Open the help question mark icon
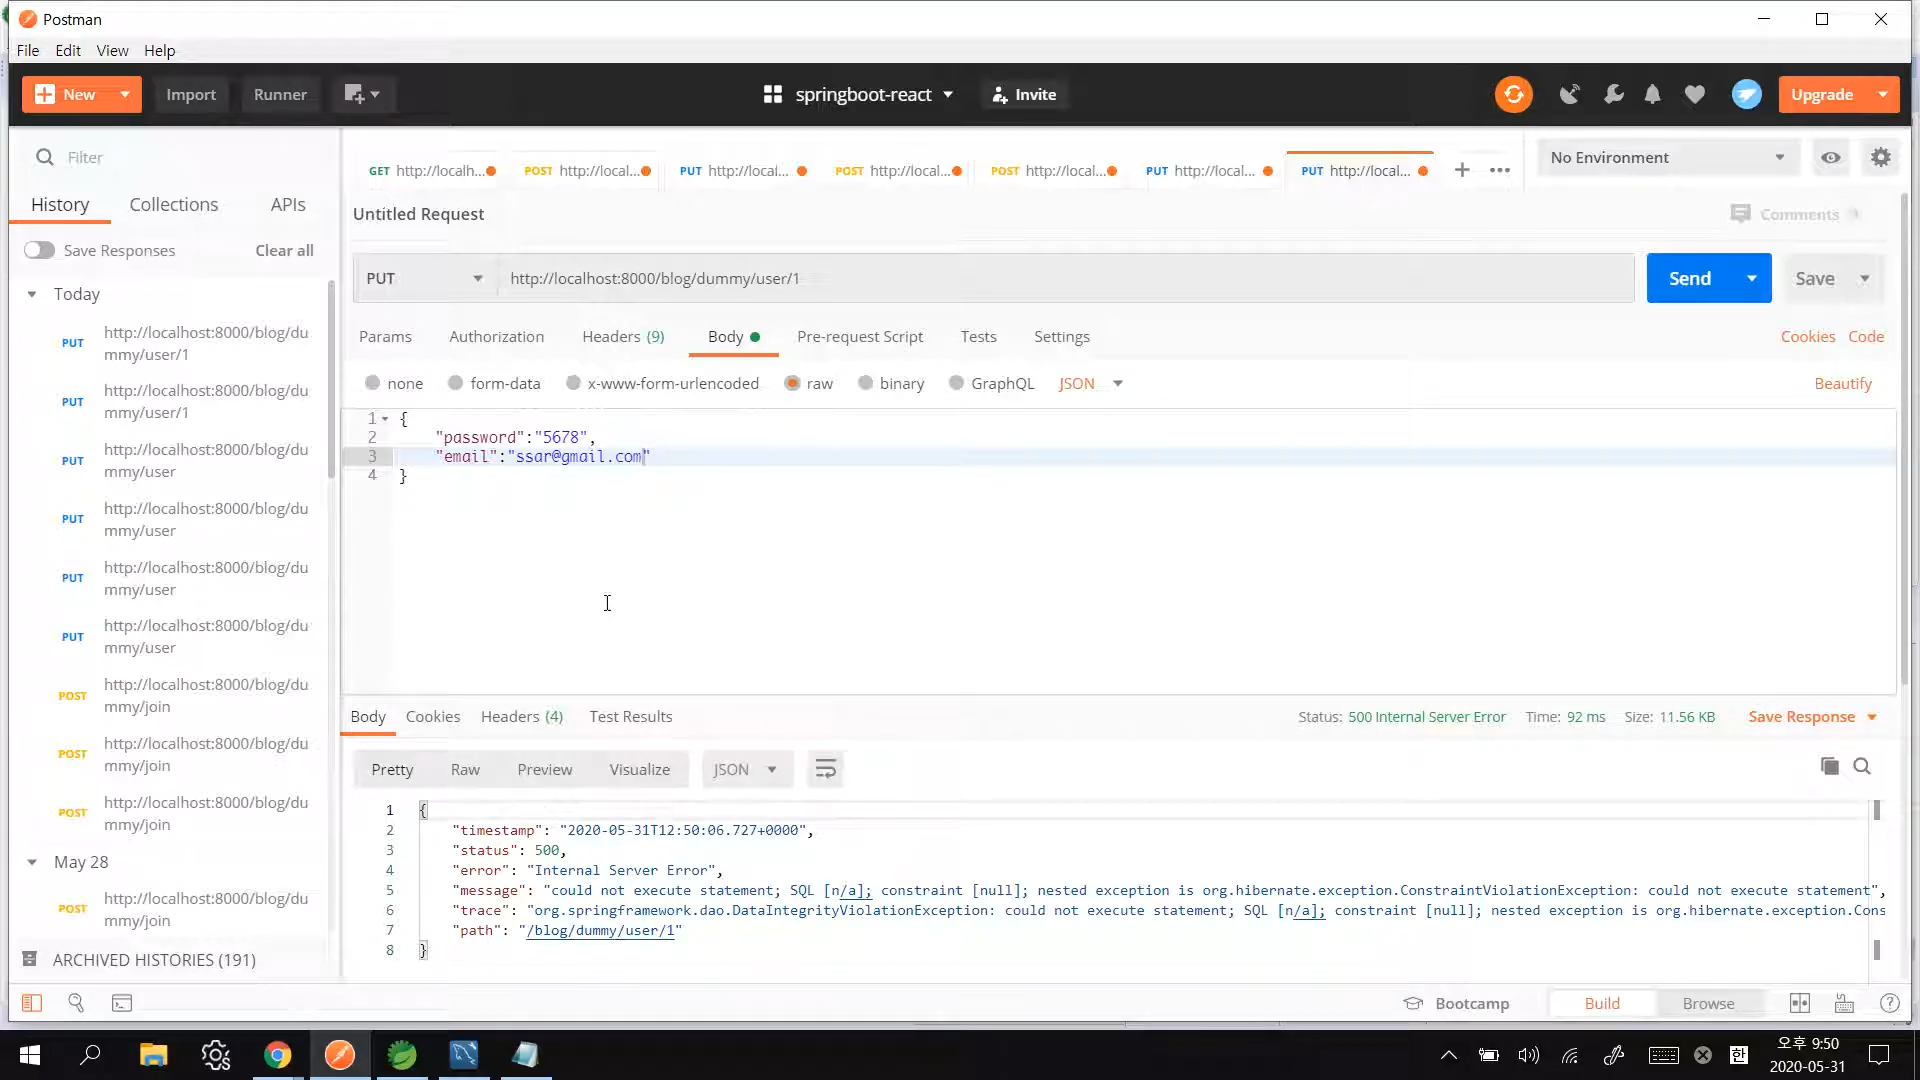The height and width of the screenshot is (1080, 1920). (1889, 1003)
